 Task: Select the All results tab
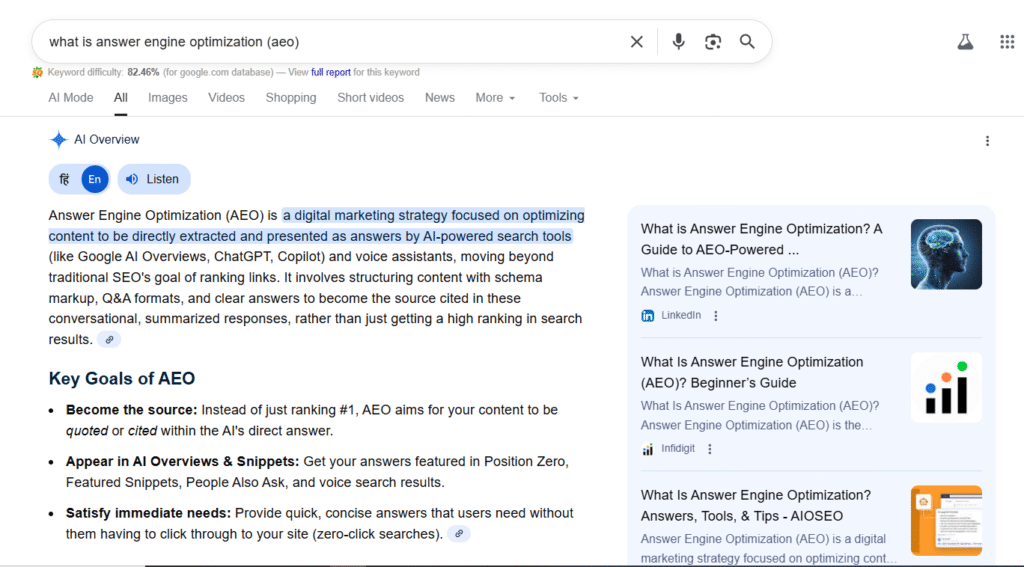[x=121, y=98]
